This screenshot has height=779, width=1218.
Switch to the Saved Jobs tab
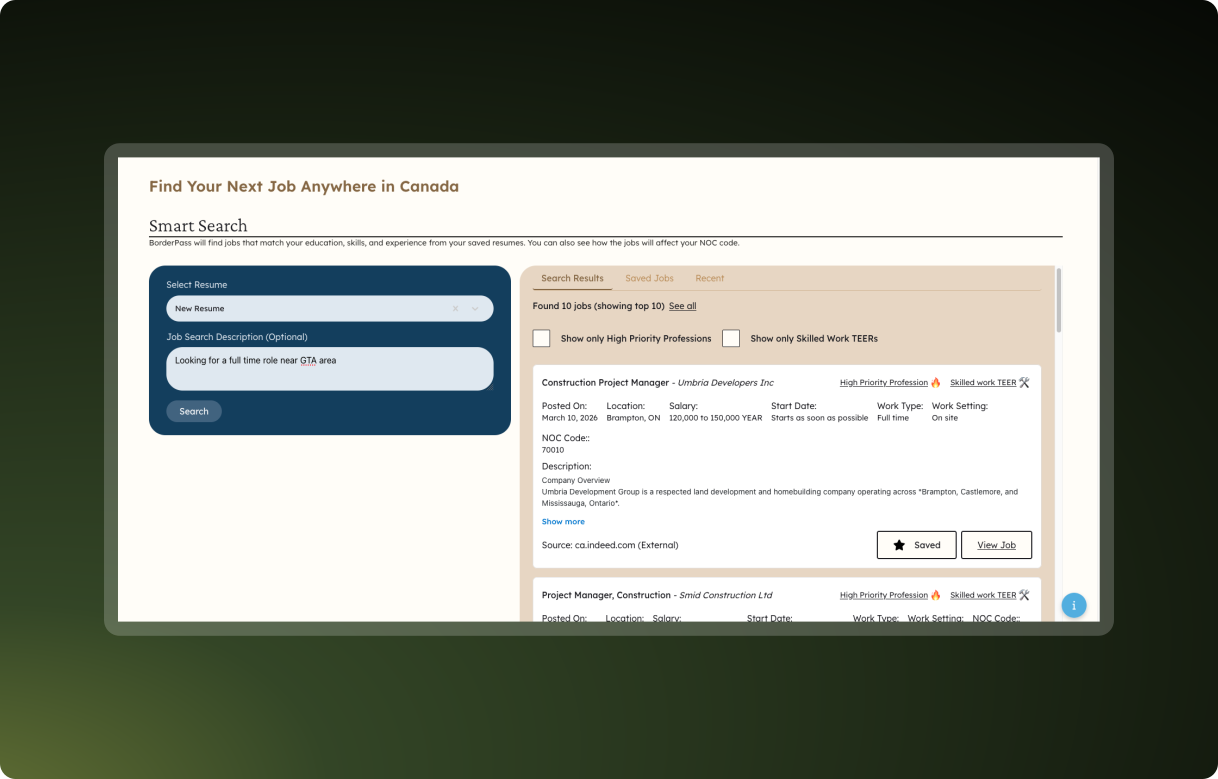tap(649, 278)
